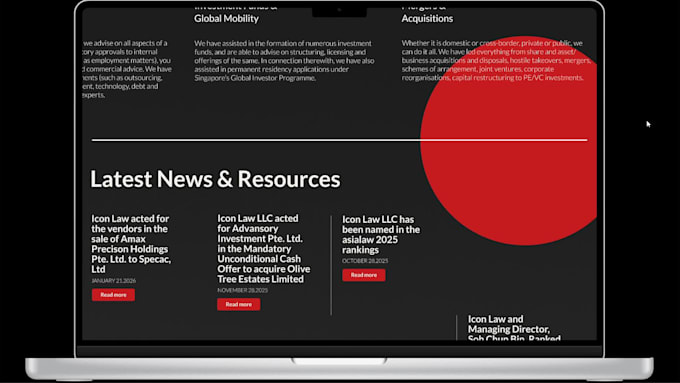680x383 pixels.
Task: Click Read more under Amax Precison Holdings article
Action: coord(113,295)
